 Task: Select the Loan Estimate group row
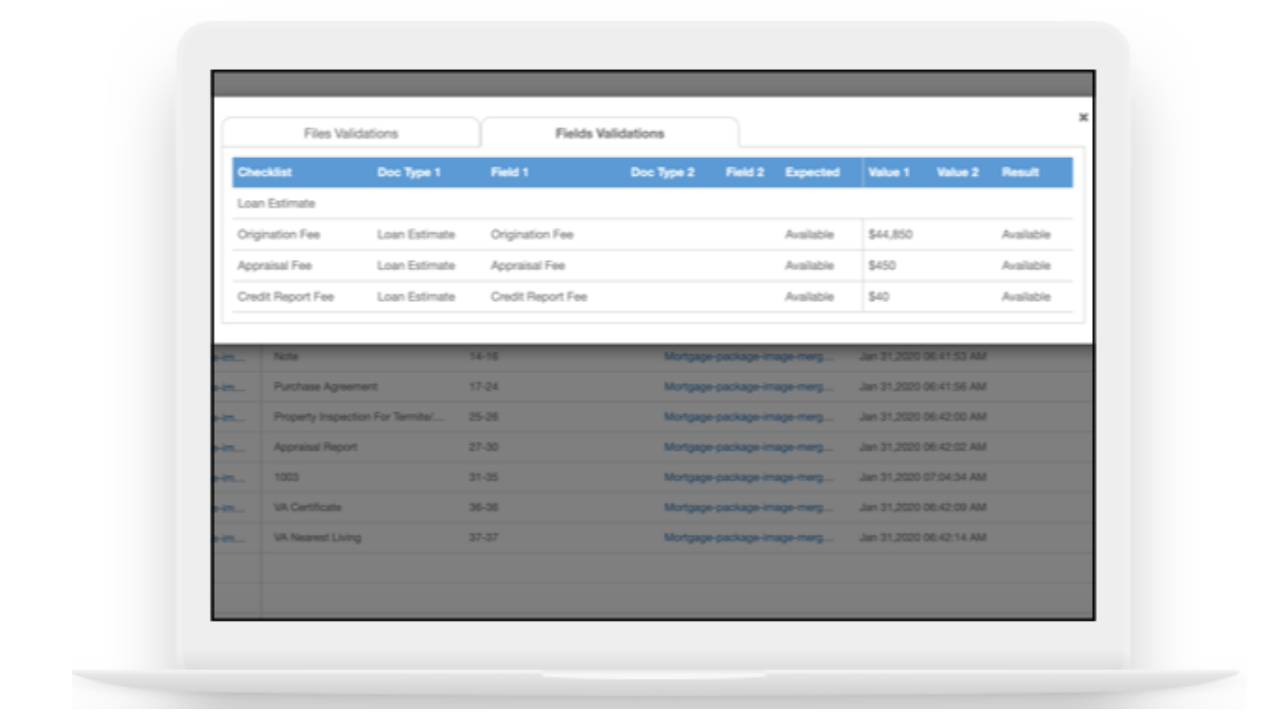(653, 203)
